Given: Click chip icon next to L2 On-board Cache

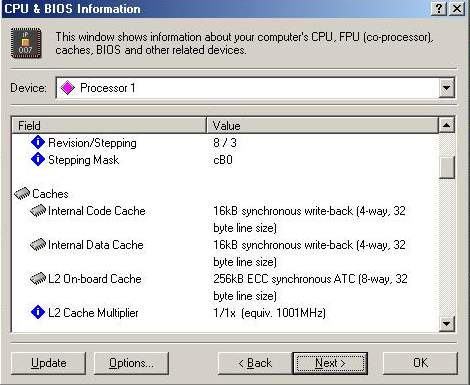Looking at the screenshot, I should pyautogui.click(x=38, y=279).
